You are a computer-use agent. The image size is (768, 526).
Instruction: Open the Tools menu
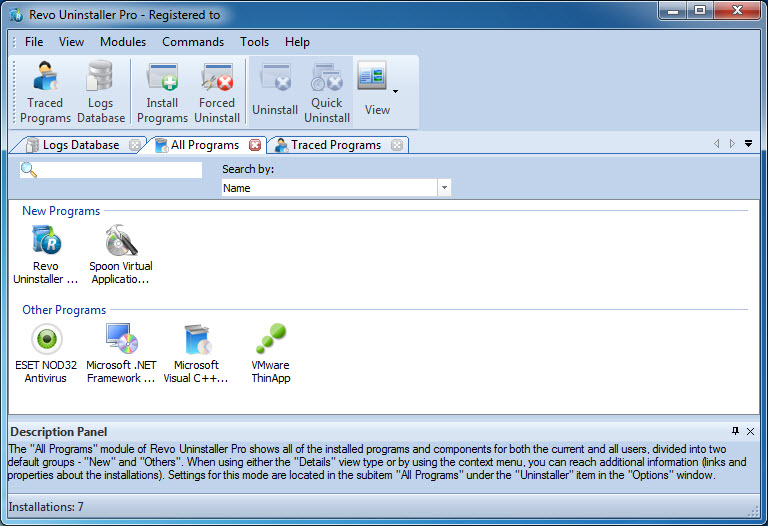pos(254,42)
